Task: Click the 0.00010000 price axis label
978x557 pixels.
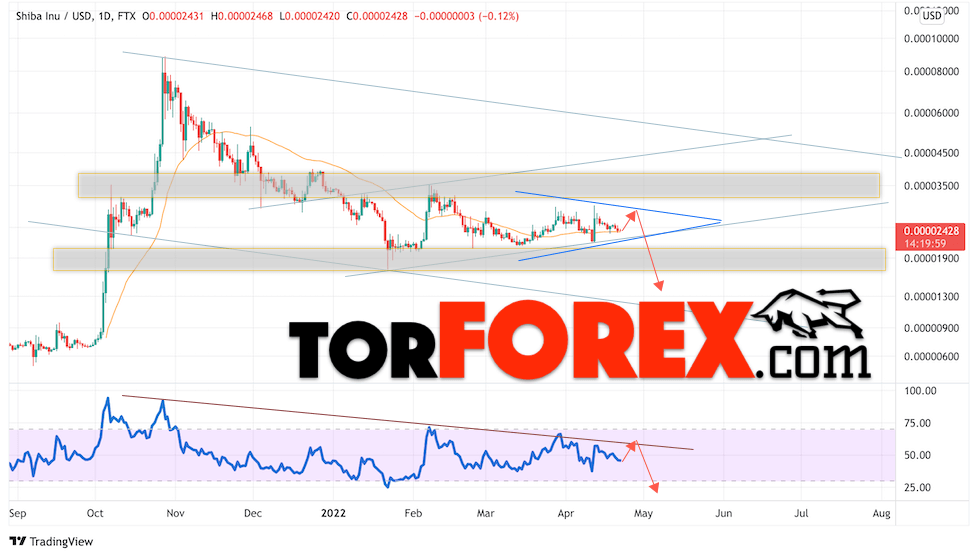Action: (x=931, y=39)
